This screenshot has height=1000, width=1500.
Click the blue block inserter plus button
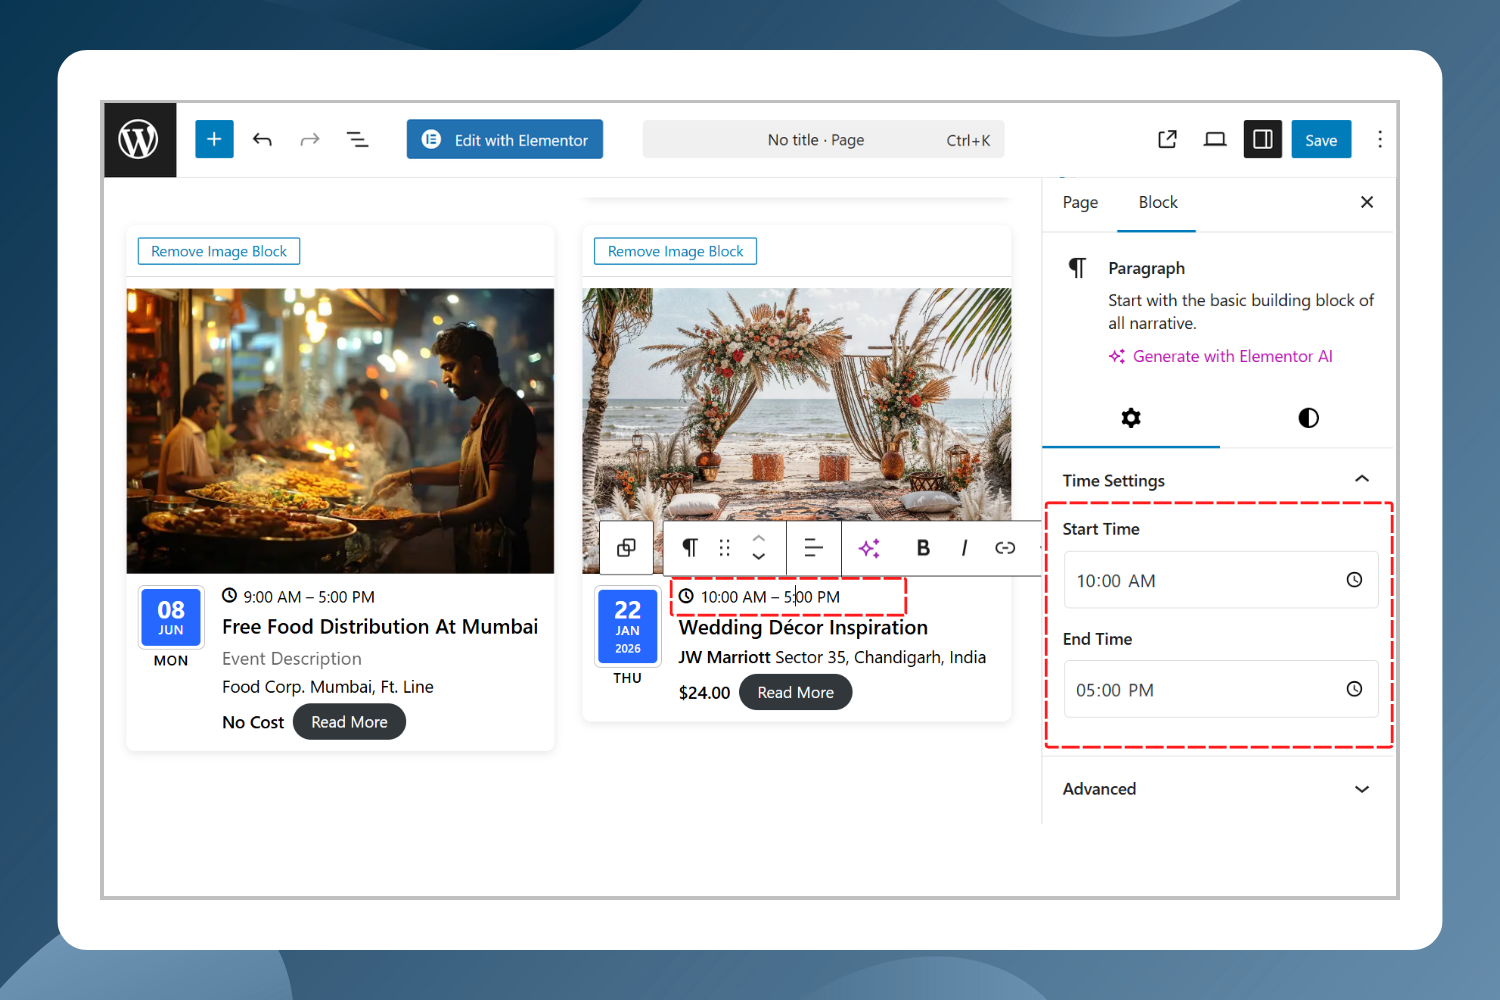pos(214,139)
